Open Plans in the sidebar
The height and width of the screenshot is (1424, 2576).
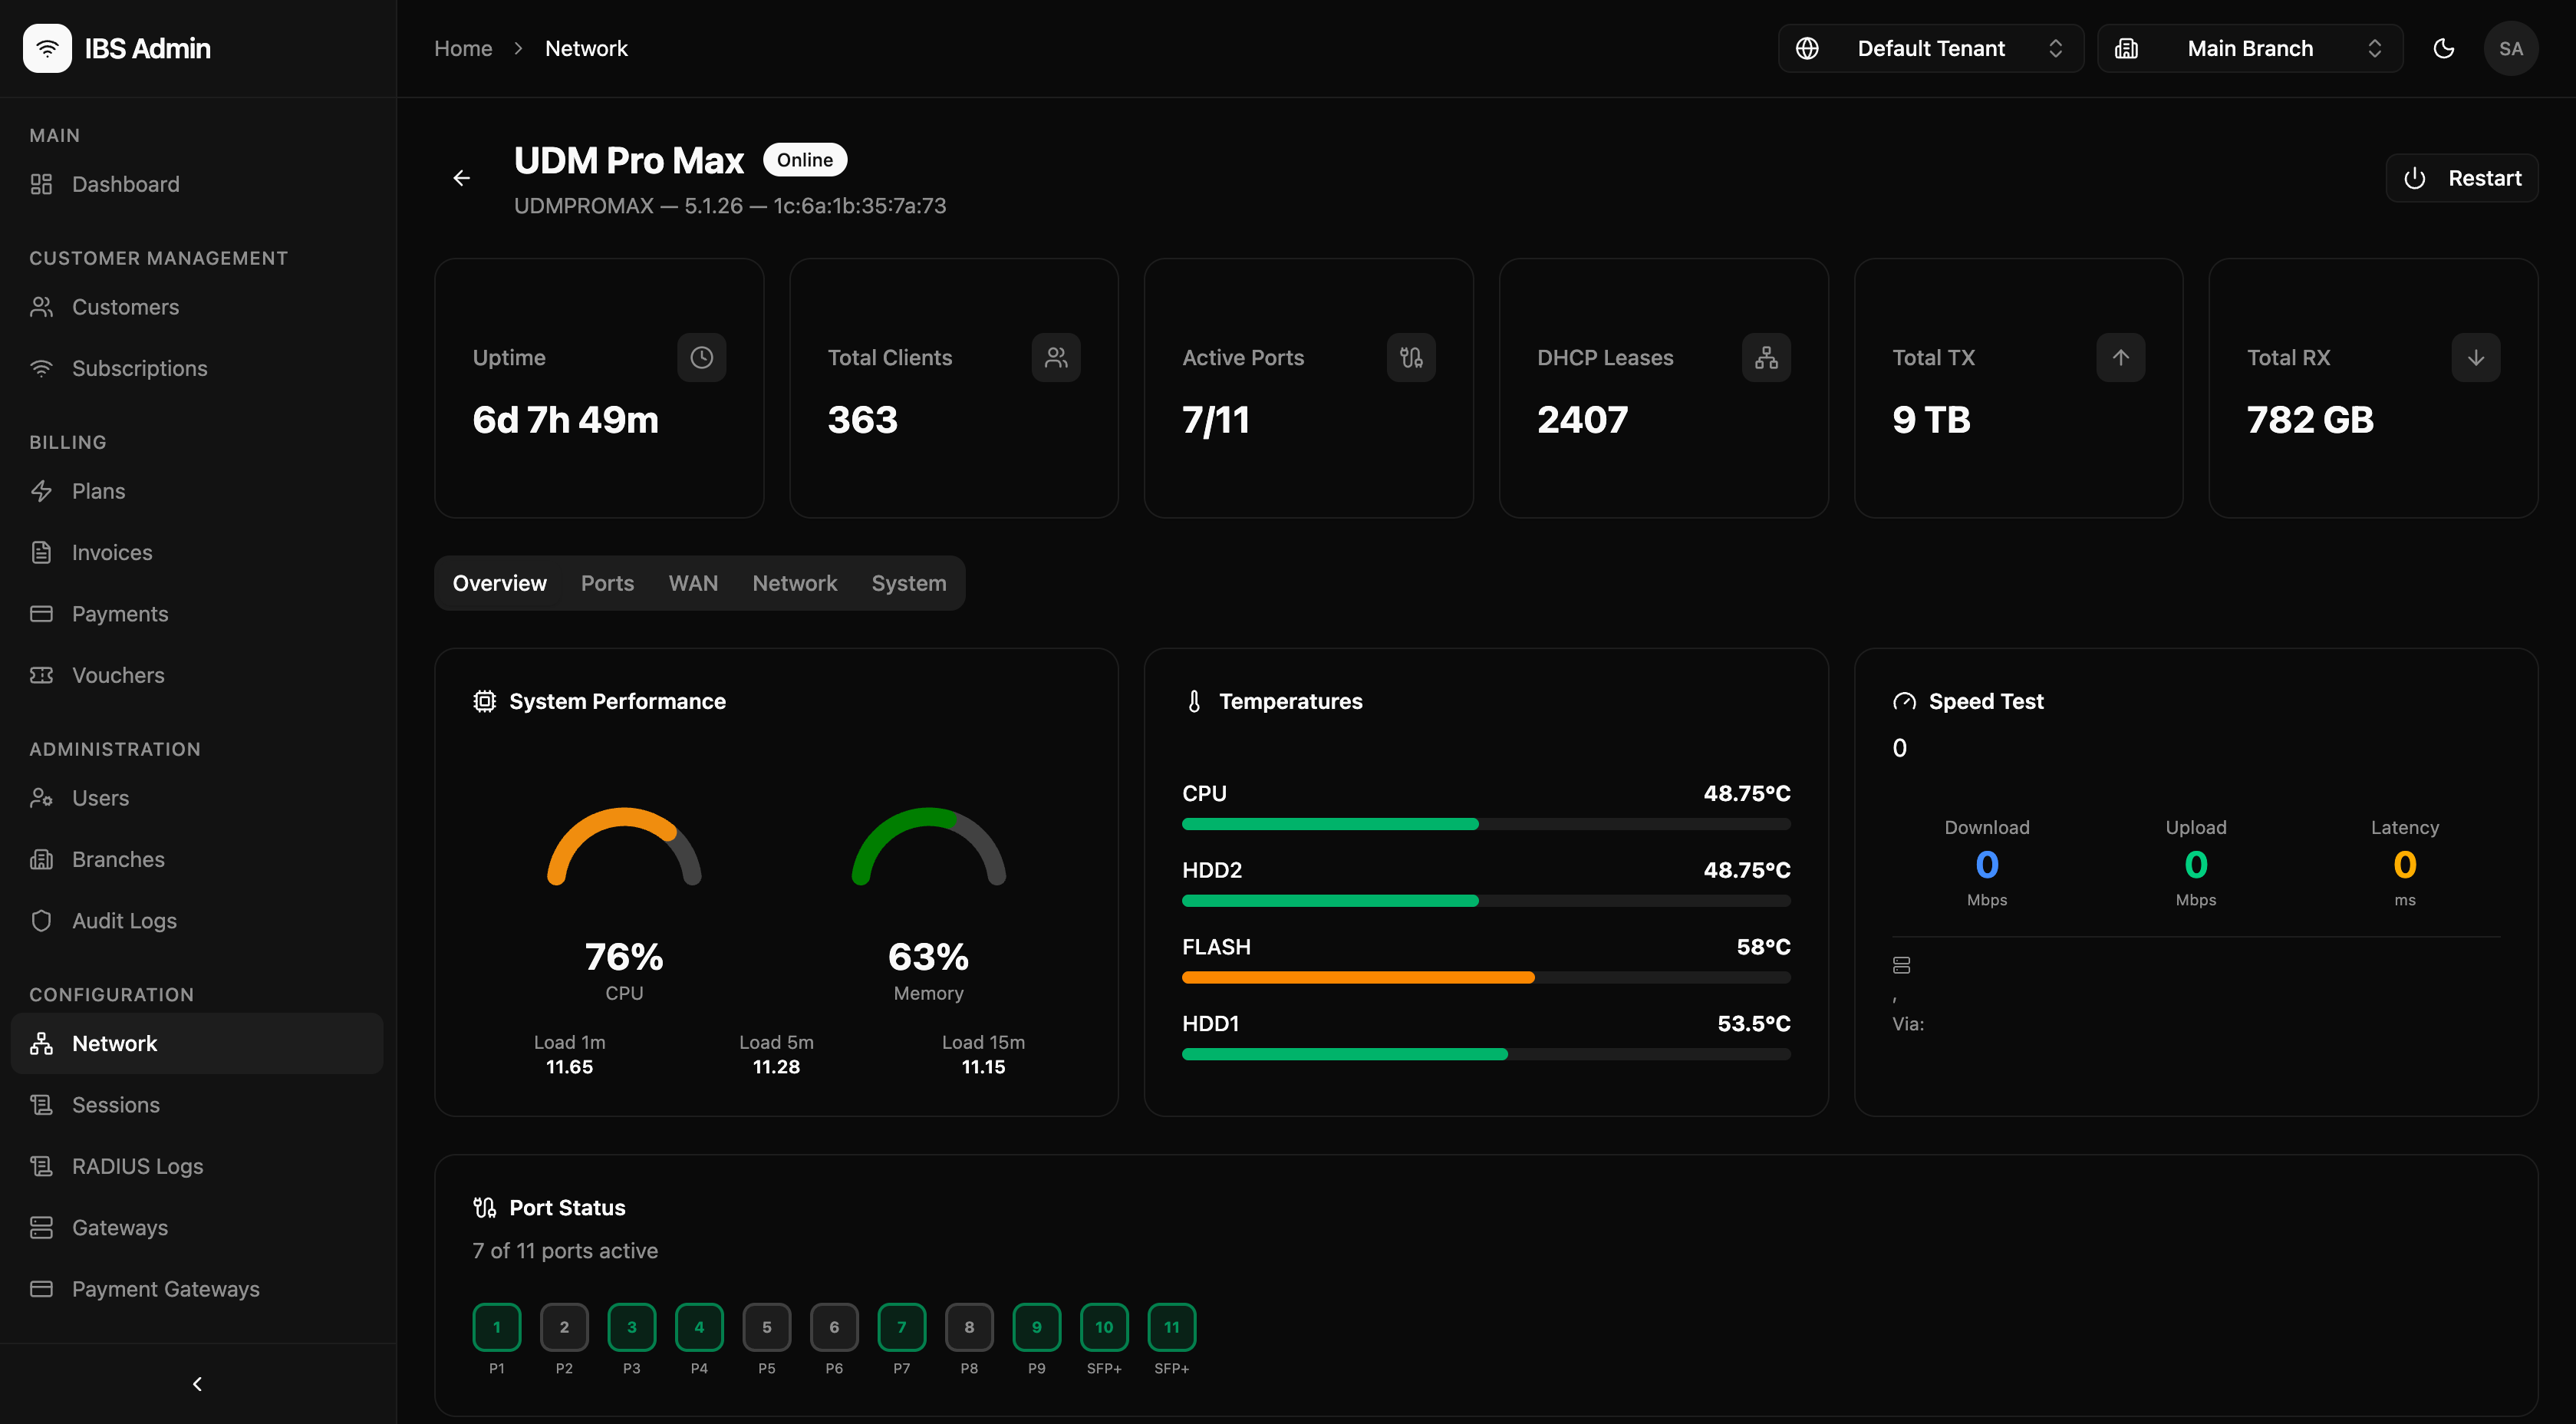coord(197,491)
